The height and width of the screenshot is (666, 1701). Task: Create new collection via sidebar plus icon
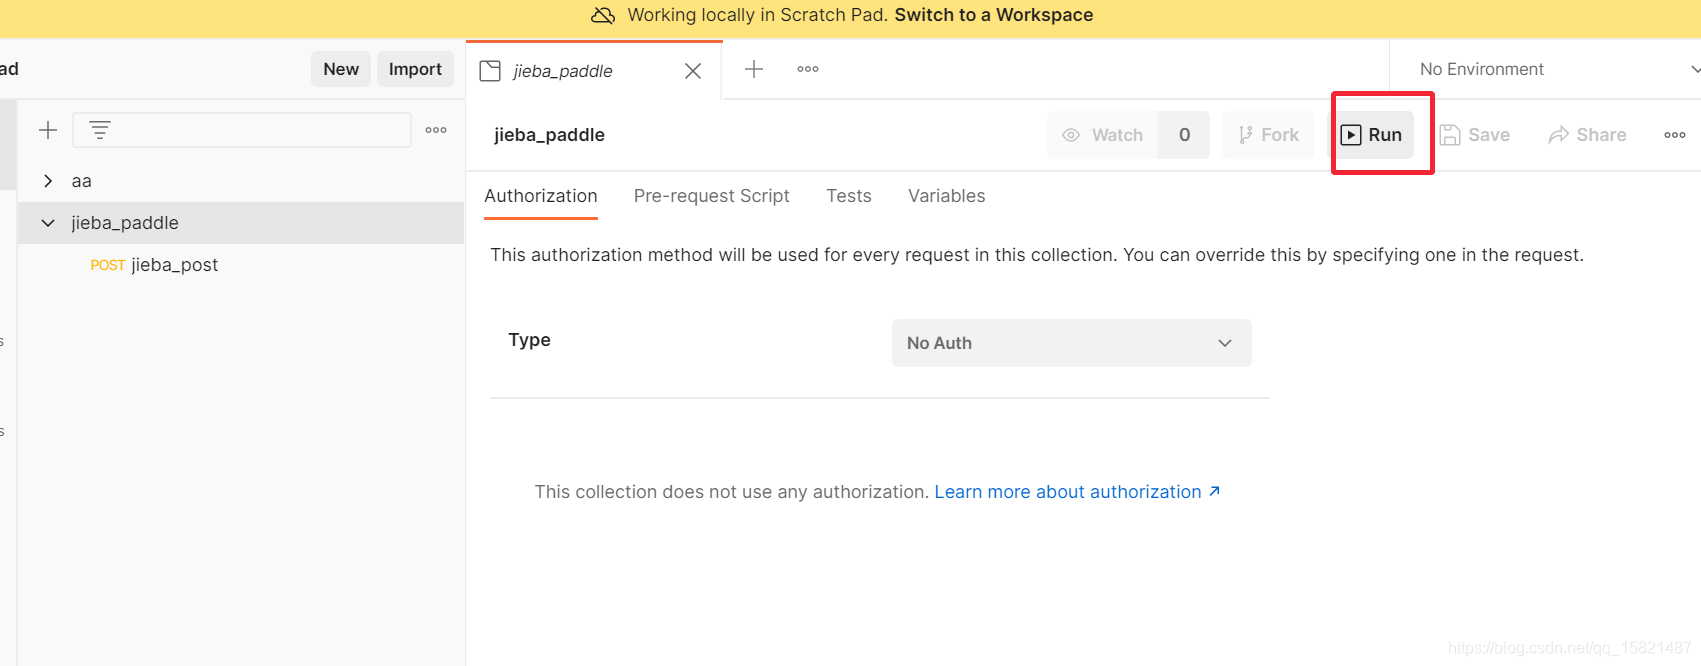coord(48,130)
